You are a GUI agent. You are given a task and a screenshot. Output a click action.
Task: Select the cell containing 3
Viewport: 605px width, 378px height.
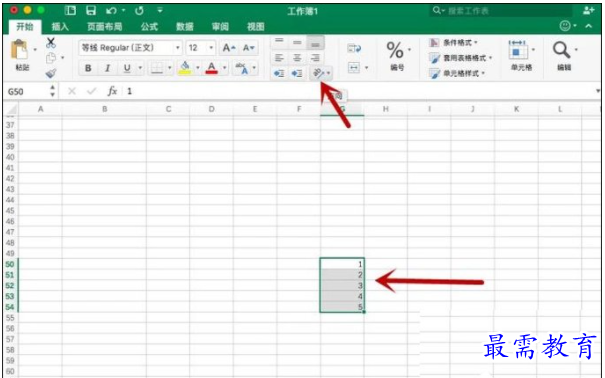coord(342,285)
